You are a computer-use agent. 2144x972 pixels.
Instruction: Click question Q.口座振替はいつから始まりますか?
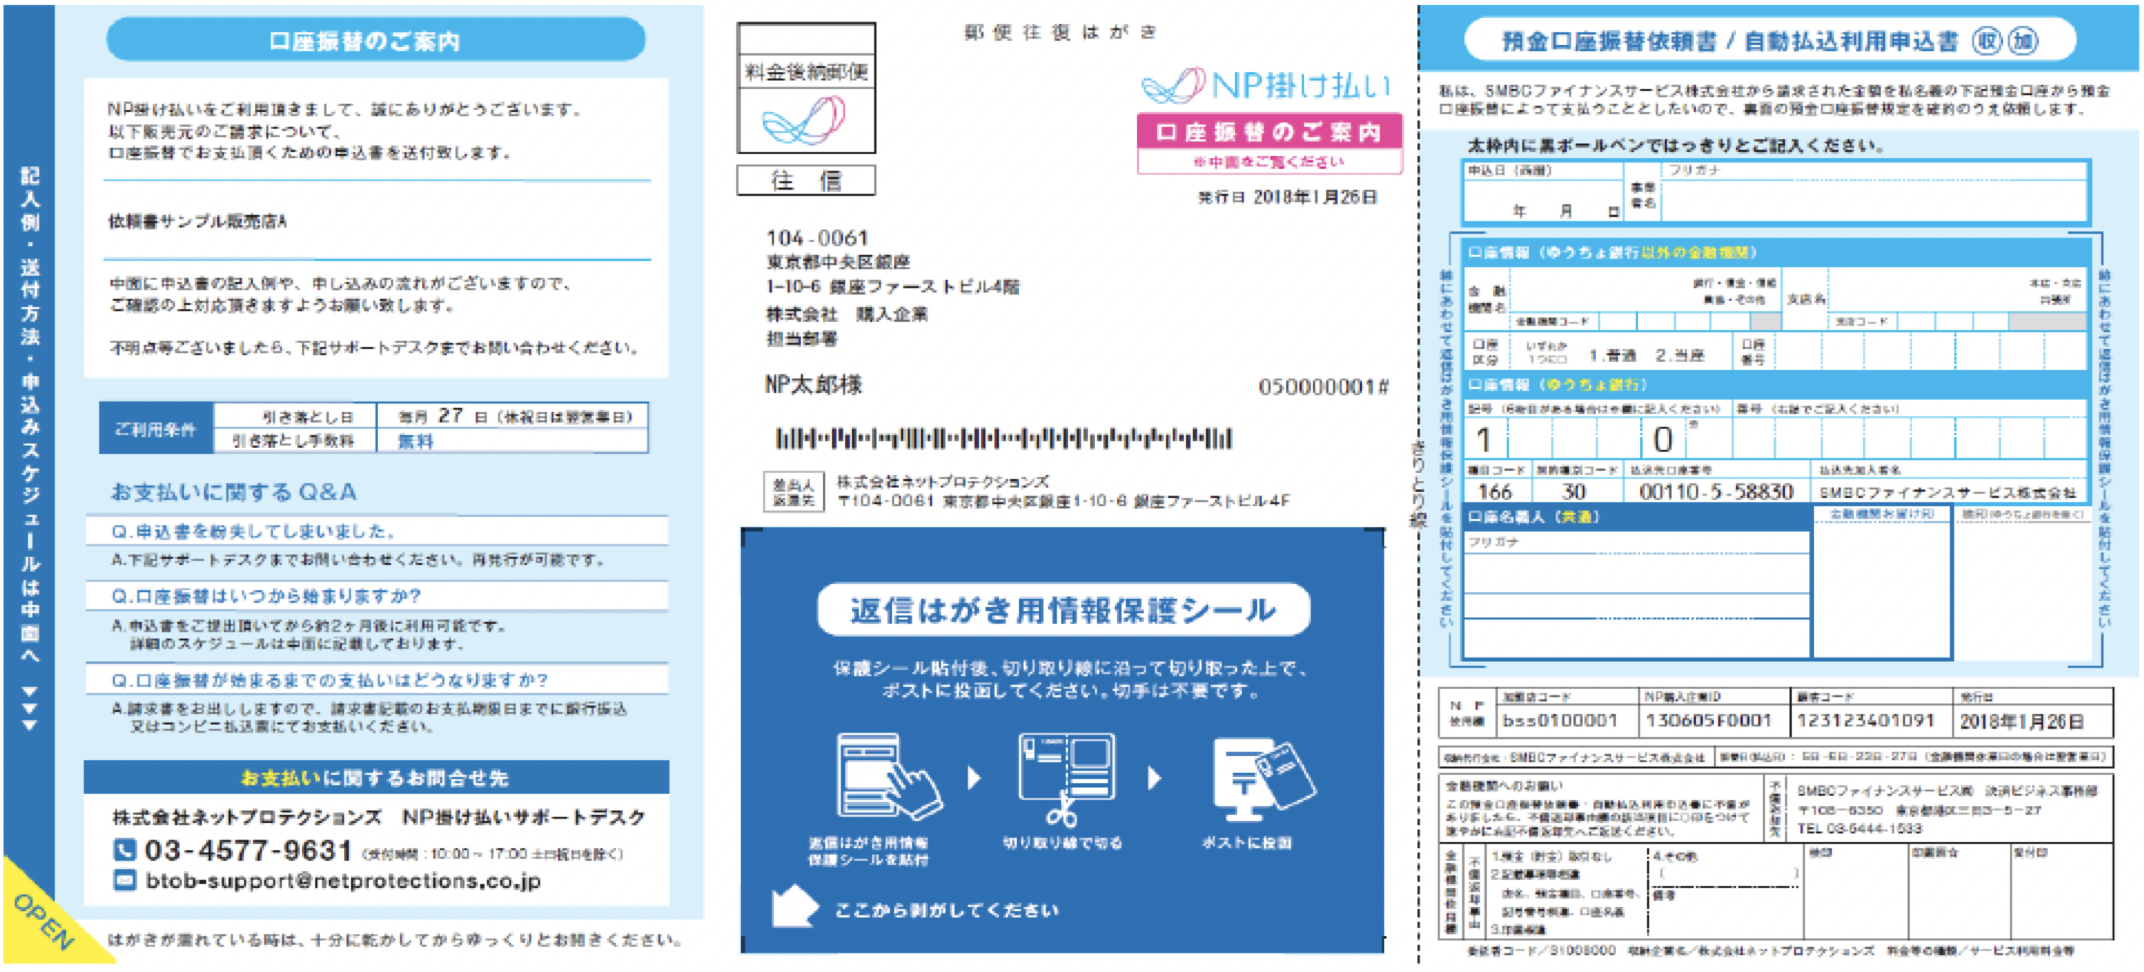266,596
